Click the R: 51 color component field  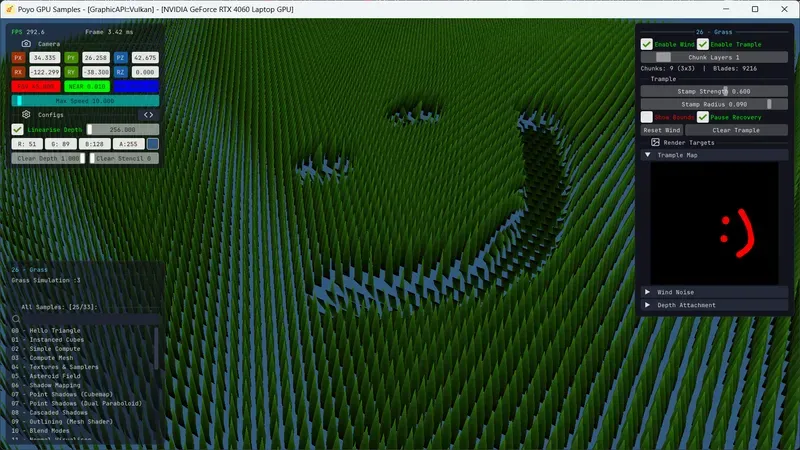[x=27, y=144]
